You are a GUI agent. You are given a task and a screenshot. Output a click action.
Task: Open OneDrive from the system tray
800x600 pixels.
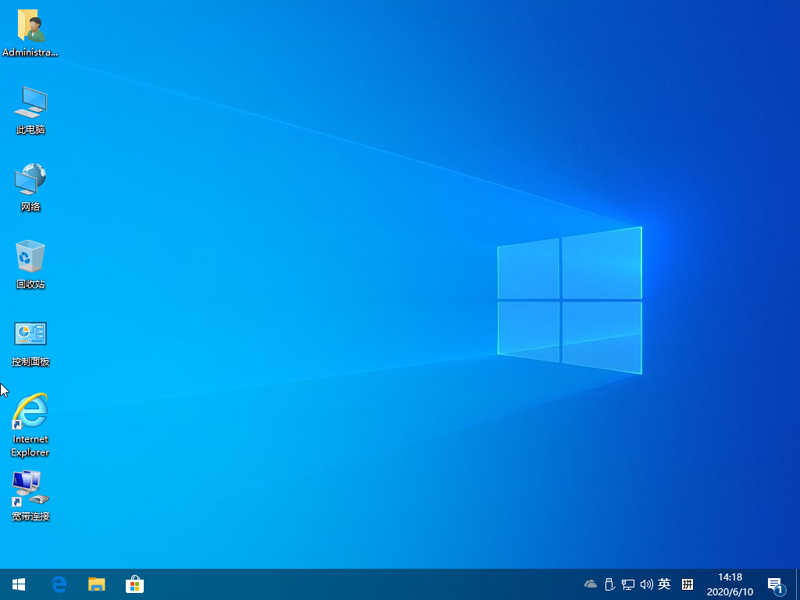590,584
